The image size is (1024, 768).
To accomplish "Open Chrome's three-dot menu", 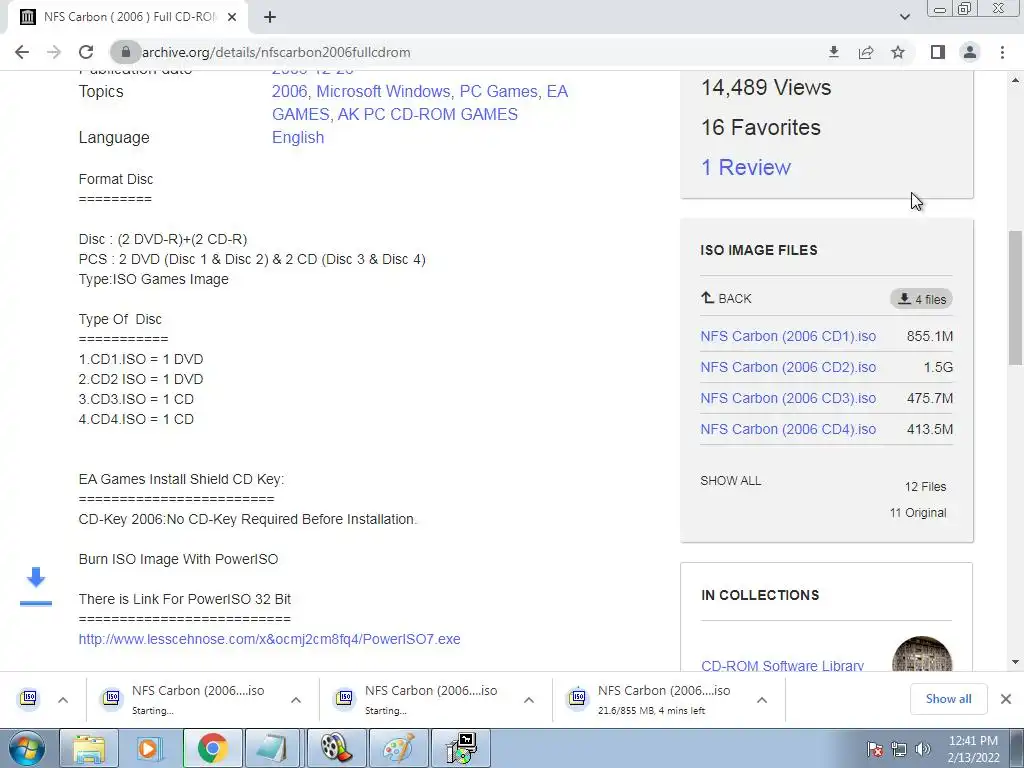I will [1002, 52].
